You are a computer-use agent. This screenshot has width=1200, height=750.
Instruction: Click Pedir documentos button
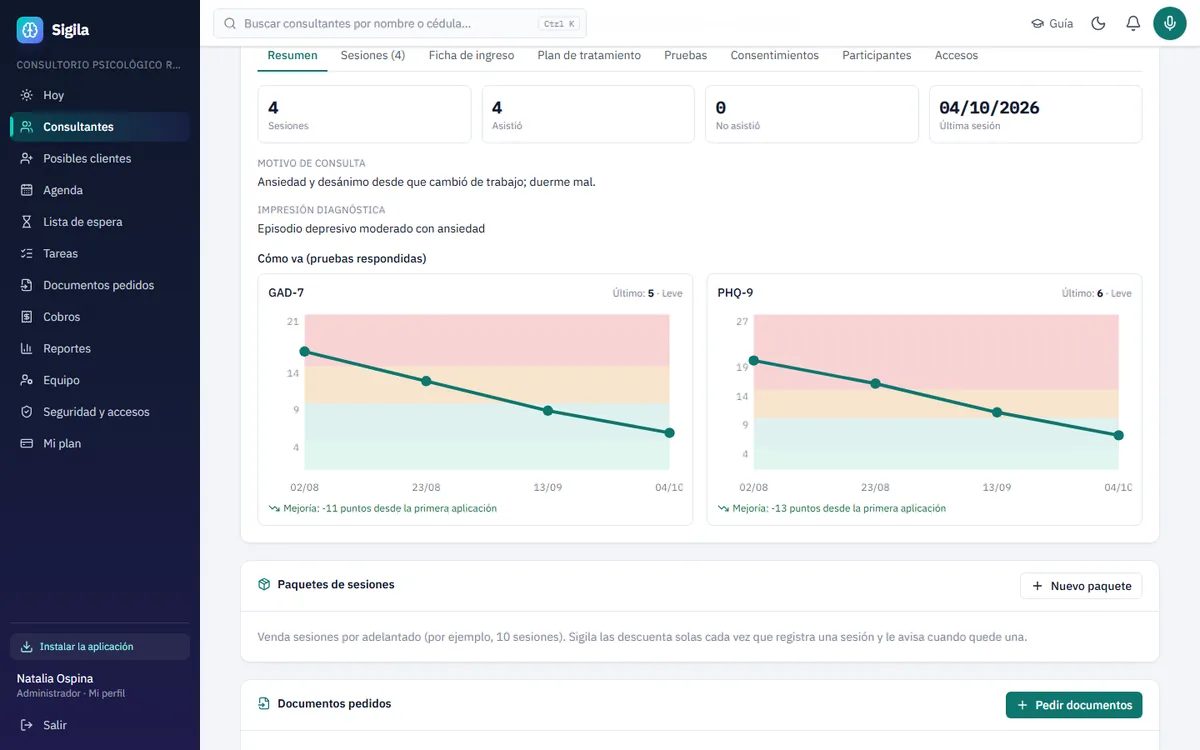click(x=1074, y=705)
